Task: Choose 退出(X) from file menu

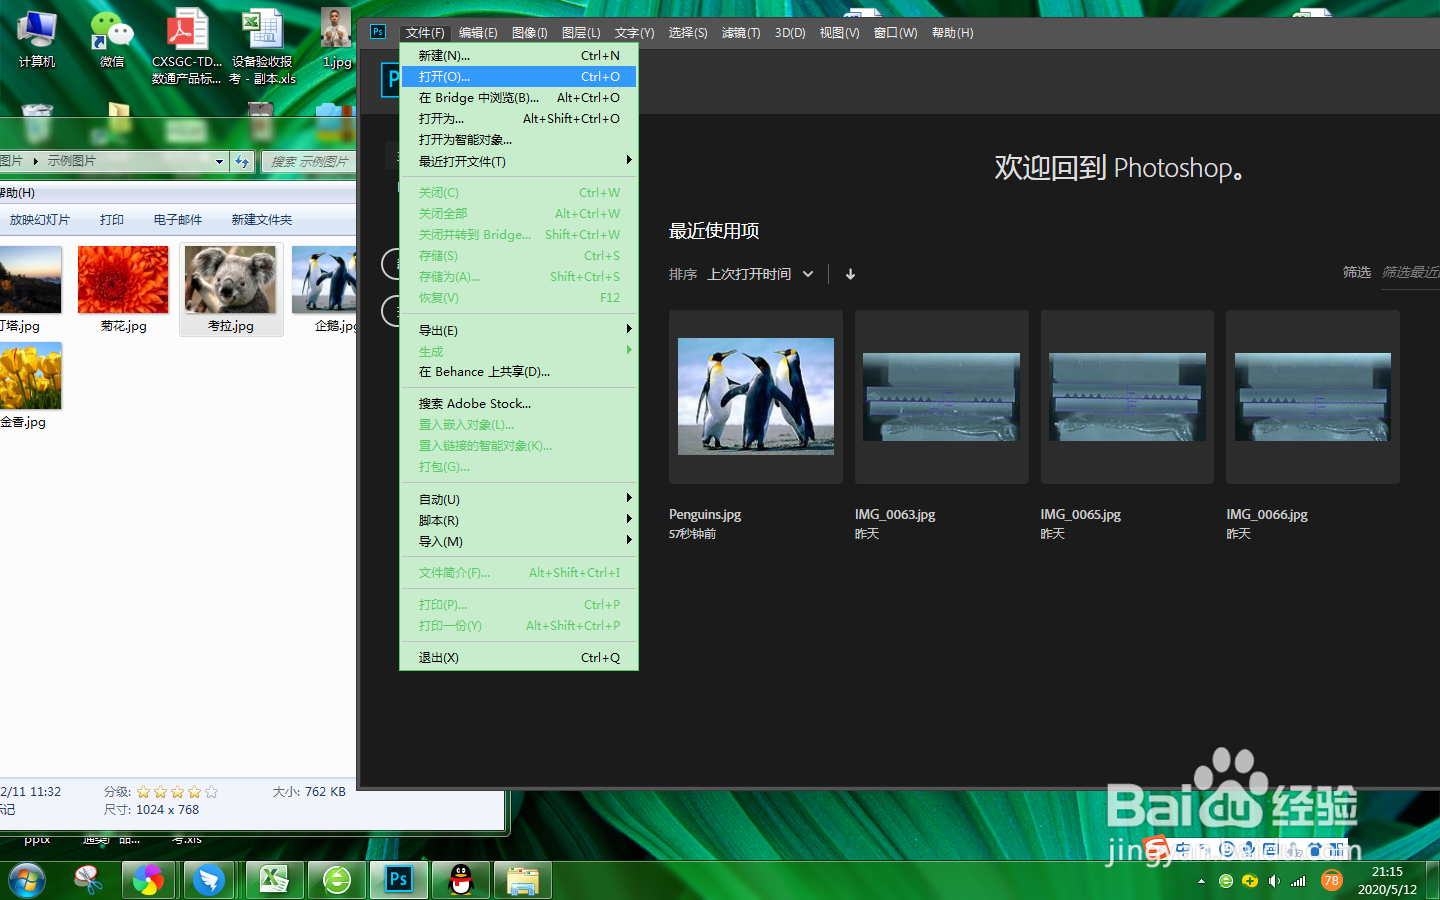Action: pos(518,657)
